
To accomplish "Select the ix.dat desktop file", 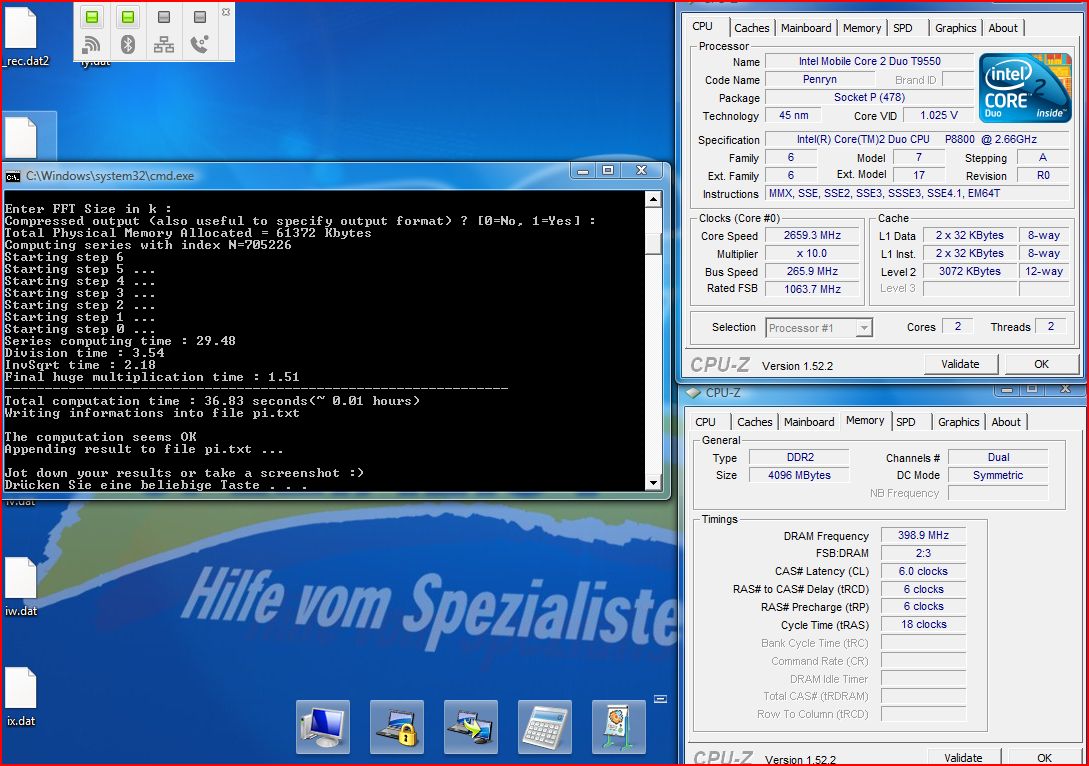I will [21, 697].
